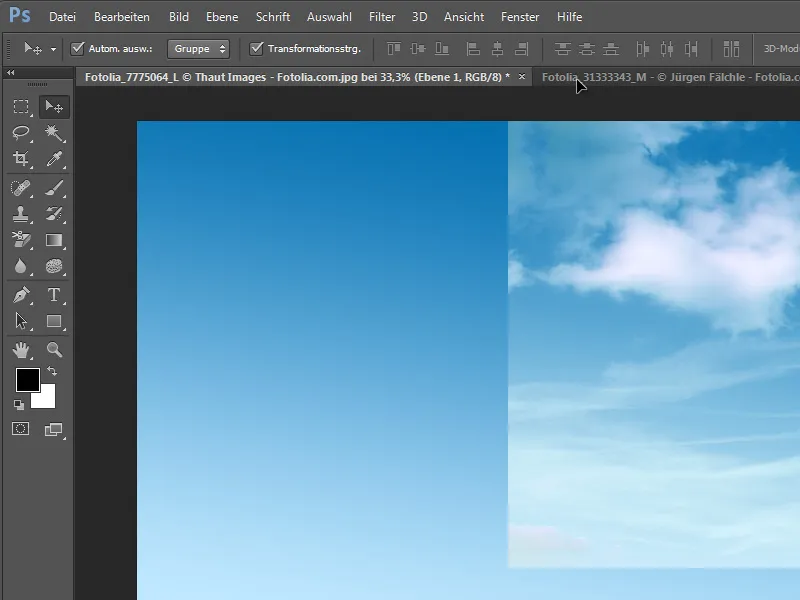The width and height of the screenshot is (800, 600).
Task: Align top edges
Action: [393, 49]
